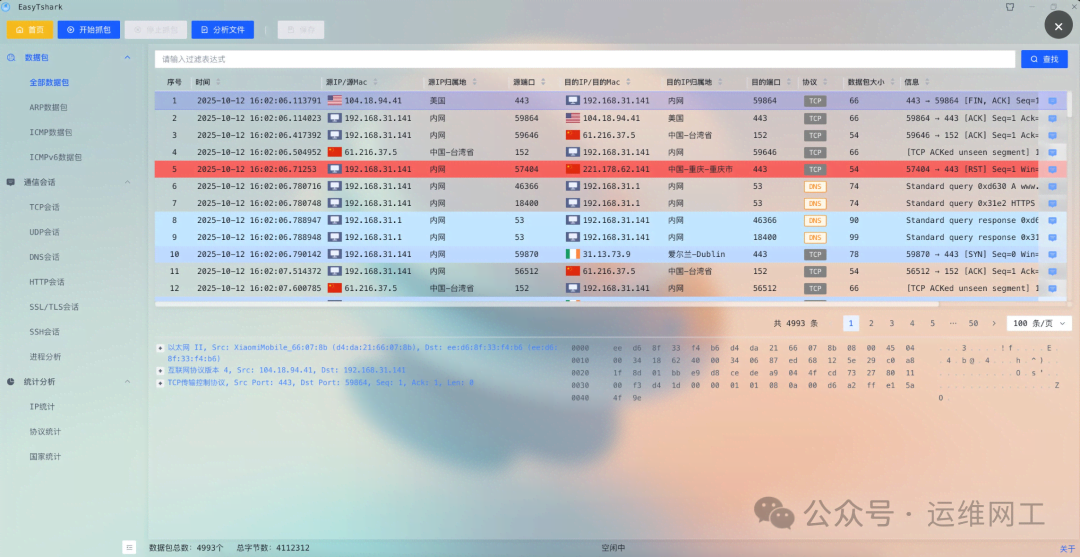
Task: Click the 查找 search button
Action: pos(1044,59)
